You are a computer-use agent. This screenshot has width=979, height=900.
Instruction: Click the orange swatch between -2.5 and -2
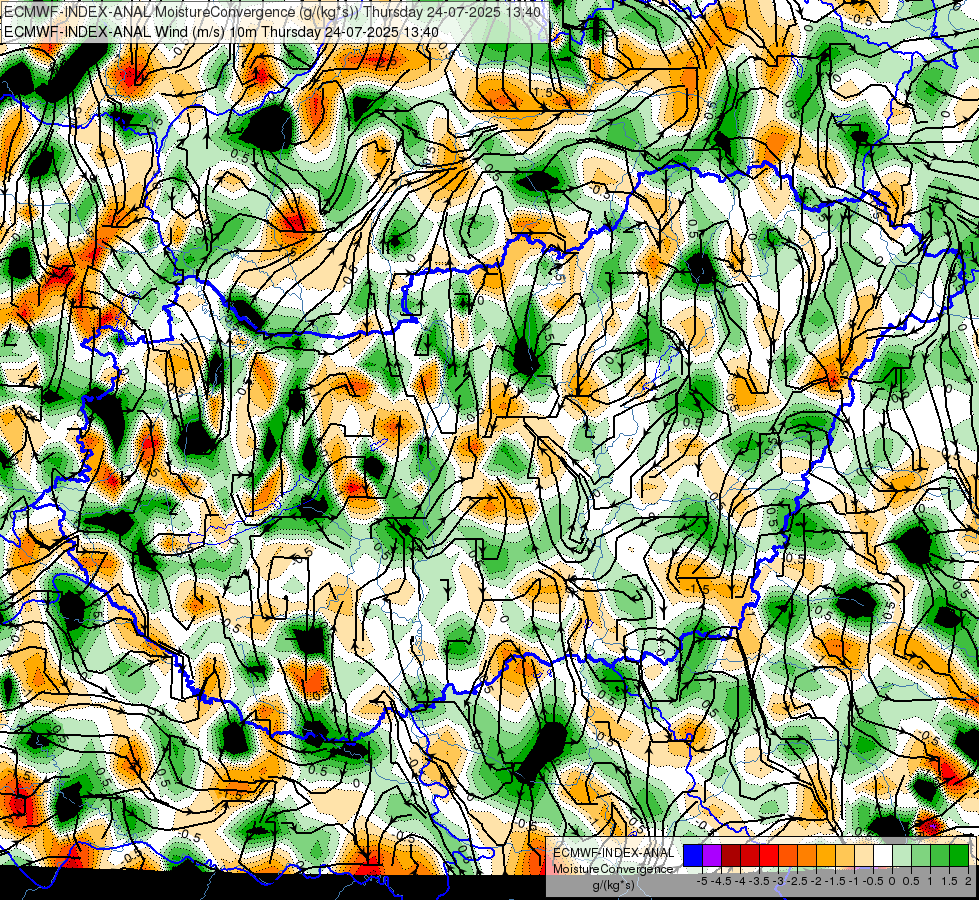click(x=807, y=856)
